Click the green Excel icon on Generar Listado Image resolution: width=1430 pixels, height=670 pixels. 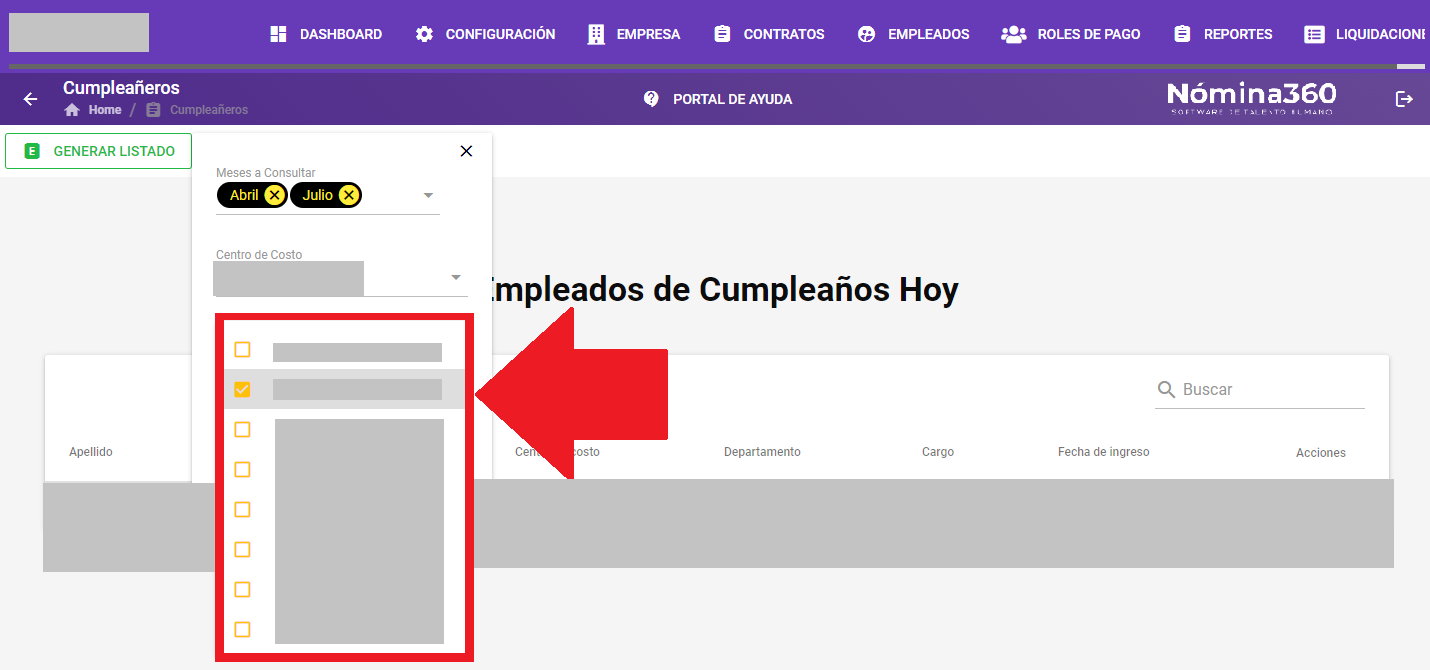tap(32, 152)
